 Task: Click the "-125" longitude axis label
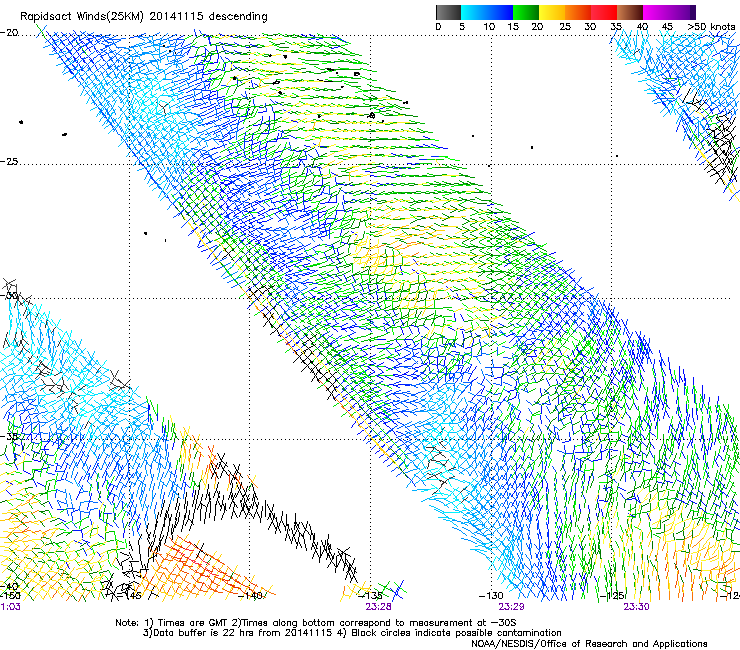coord(612,596)
